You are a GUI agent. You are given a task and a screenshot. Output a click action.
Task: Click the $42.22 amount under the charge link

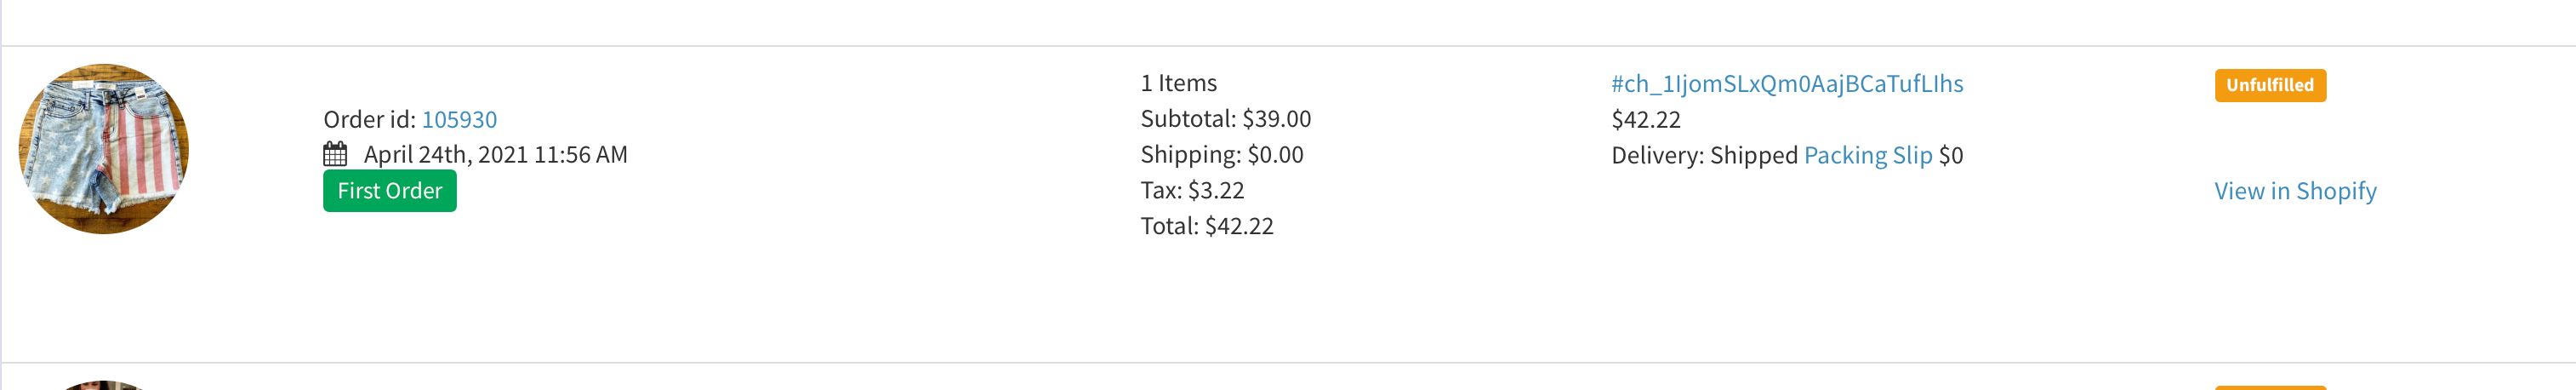(x=1646, y=119)
